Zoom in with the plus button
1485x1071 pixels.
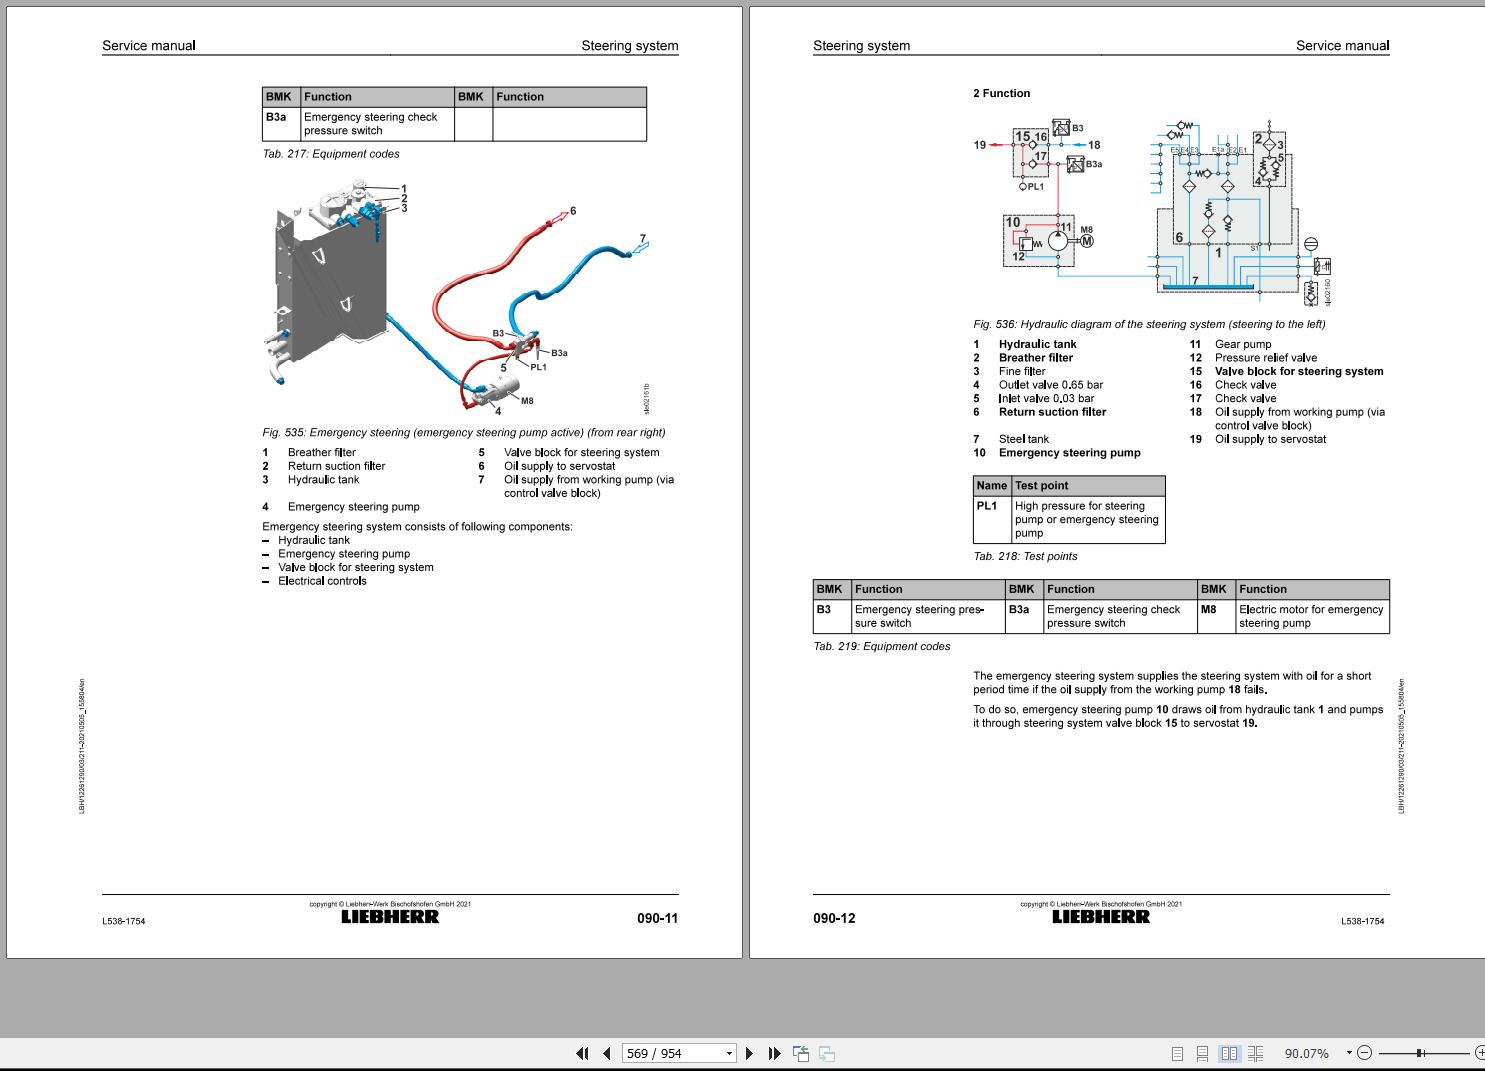[x=1480, y=1053]
